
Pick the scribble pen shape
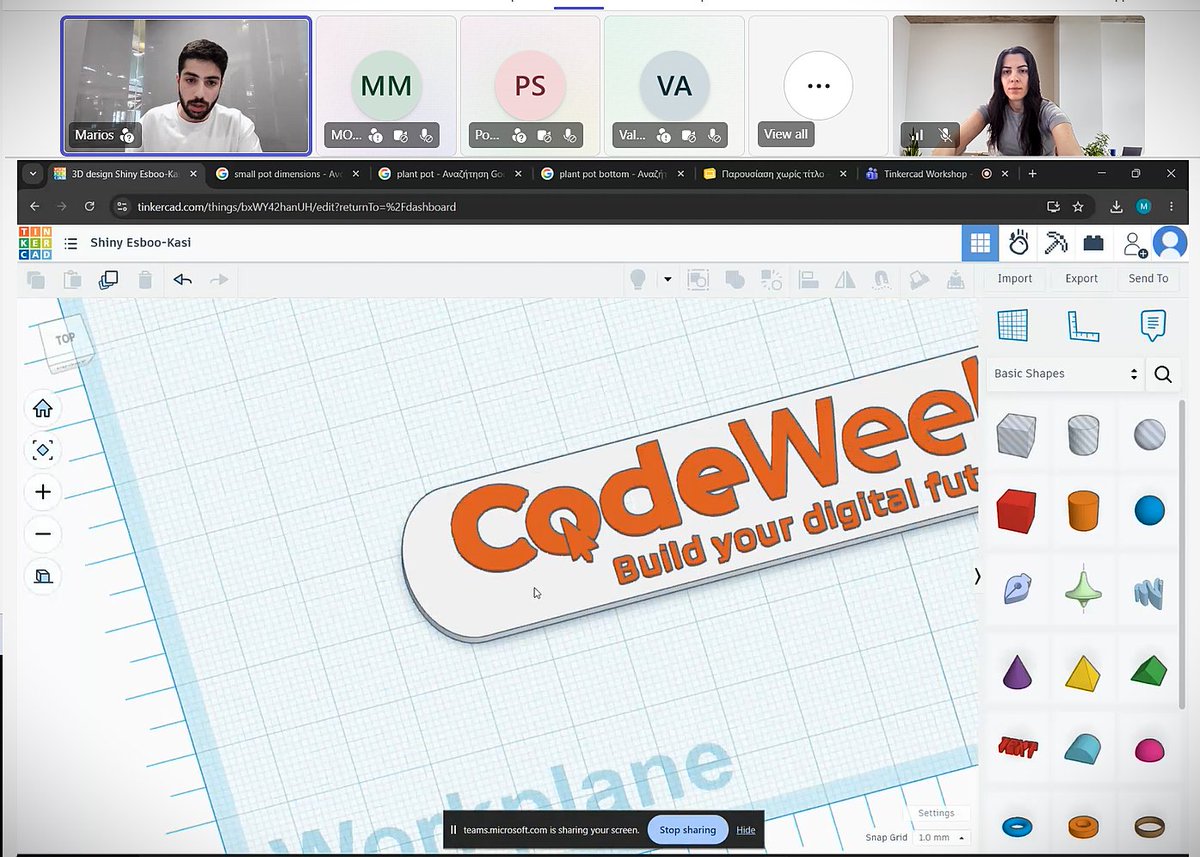pos(1016,587)
